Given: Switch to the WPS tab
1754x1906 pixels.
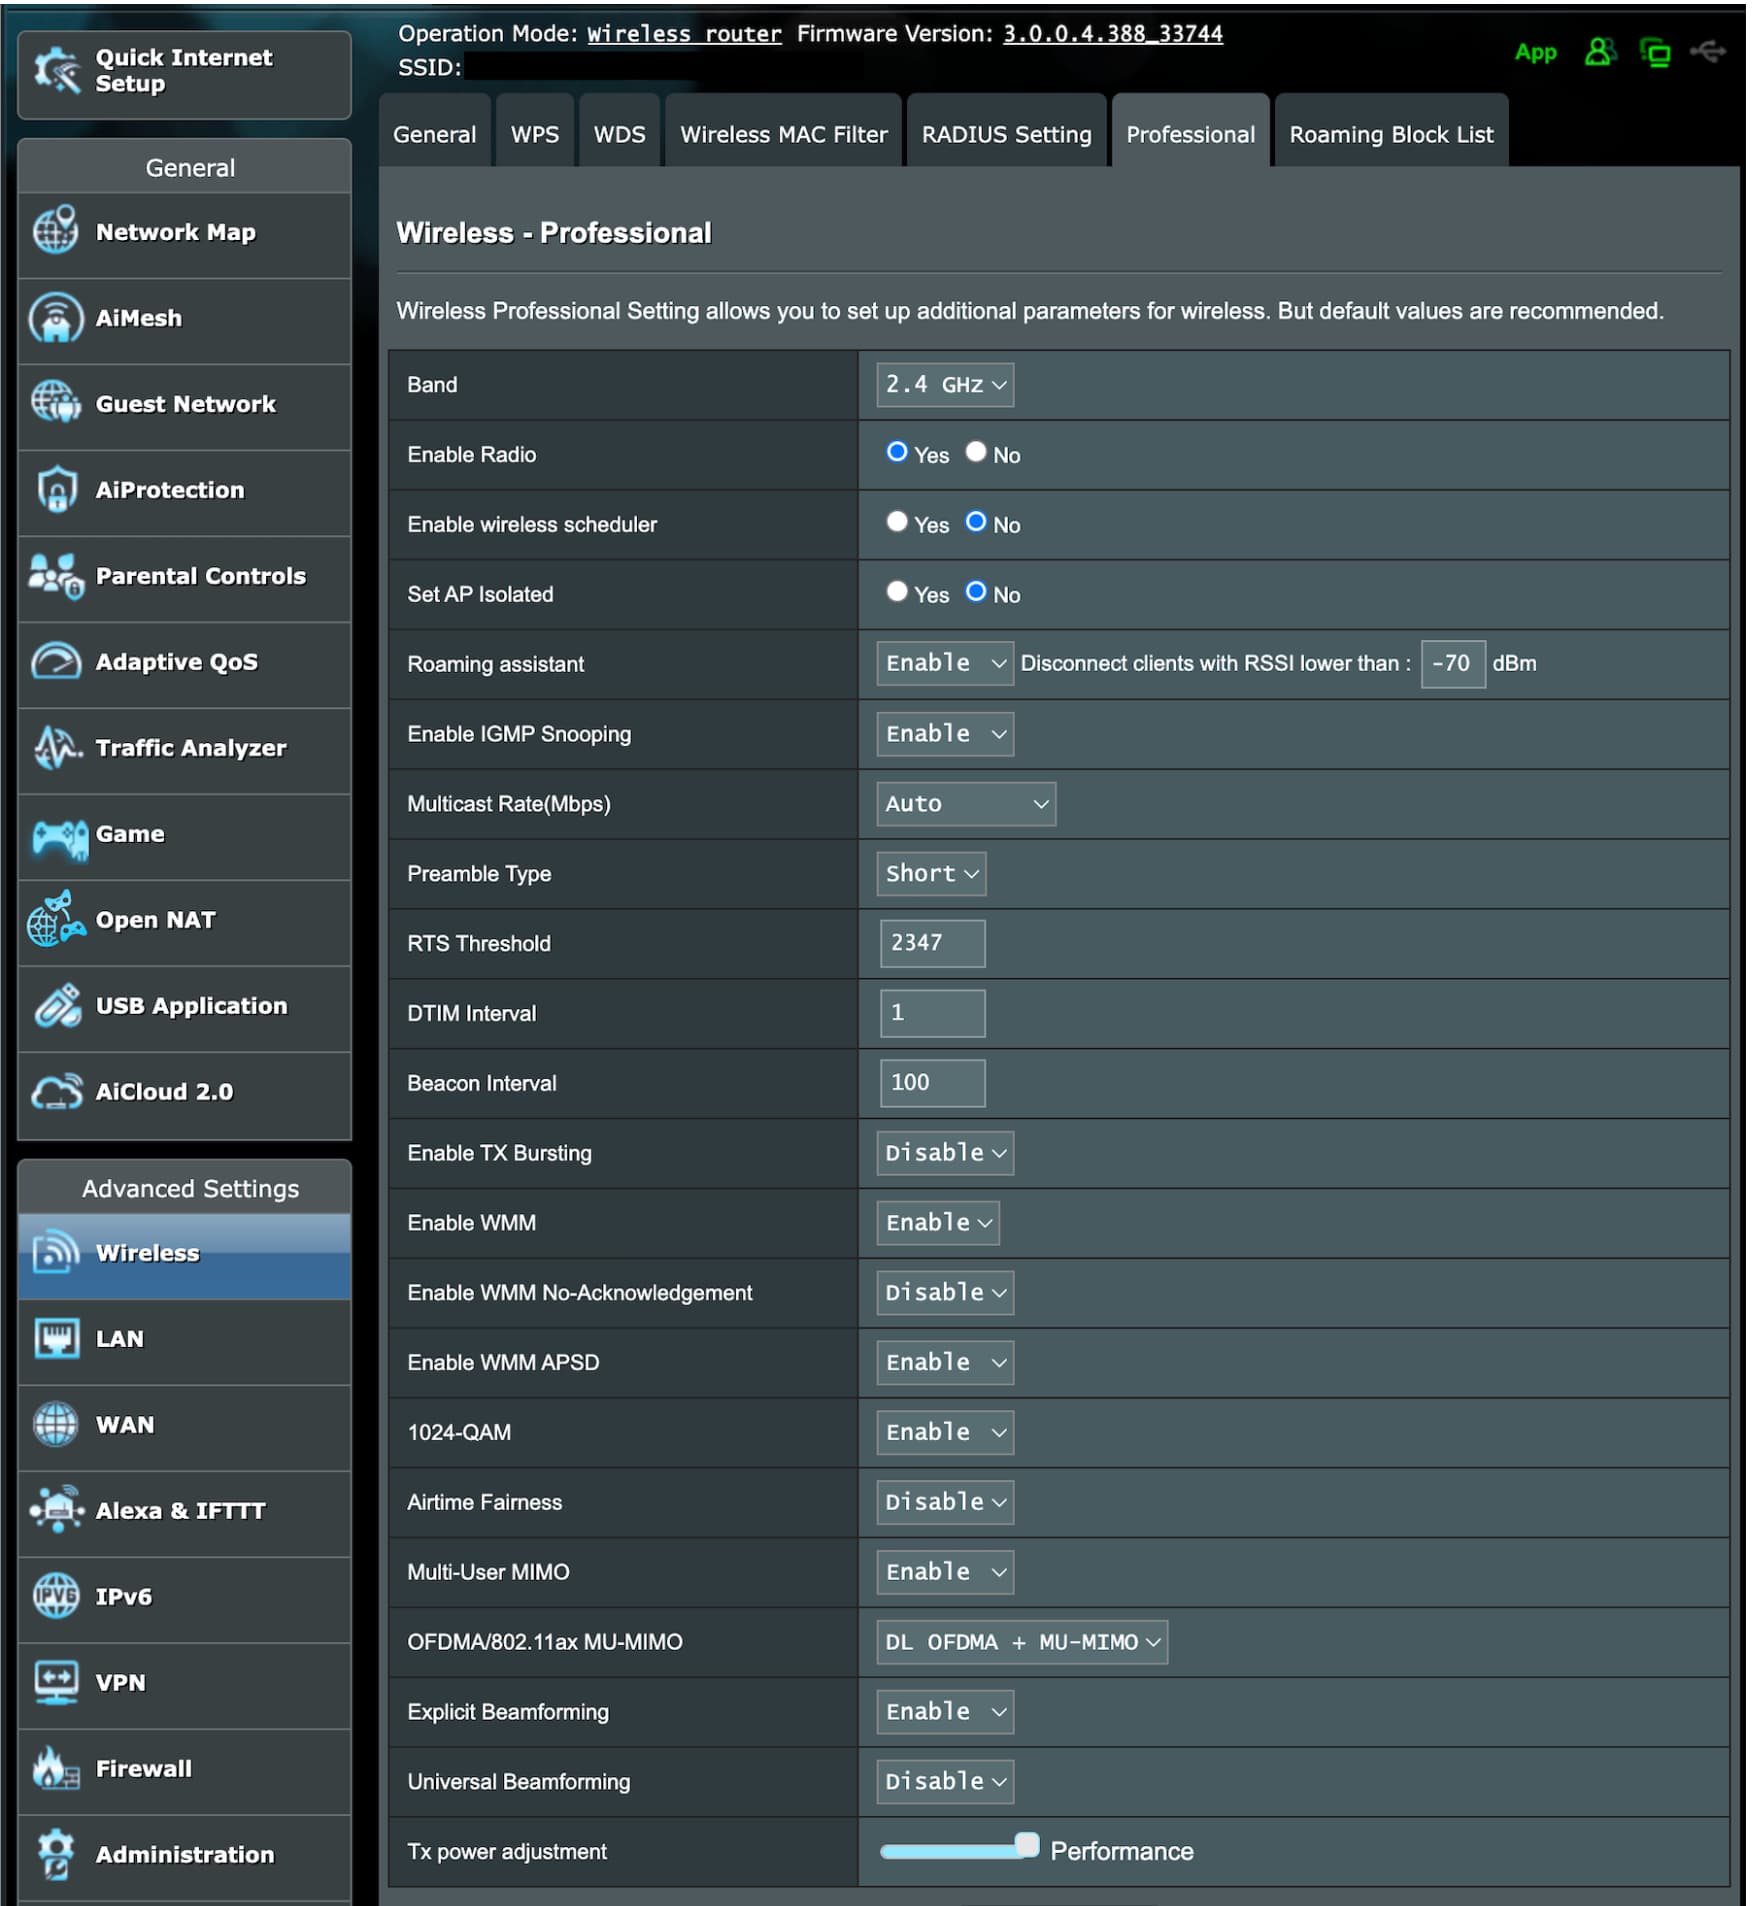Looking at the screenshot, I should coord(535,133).
